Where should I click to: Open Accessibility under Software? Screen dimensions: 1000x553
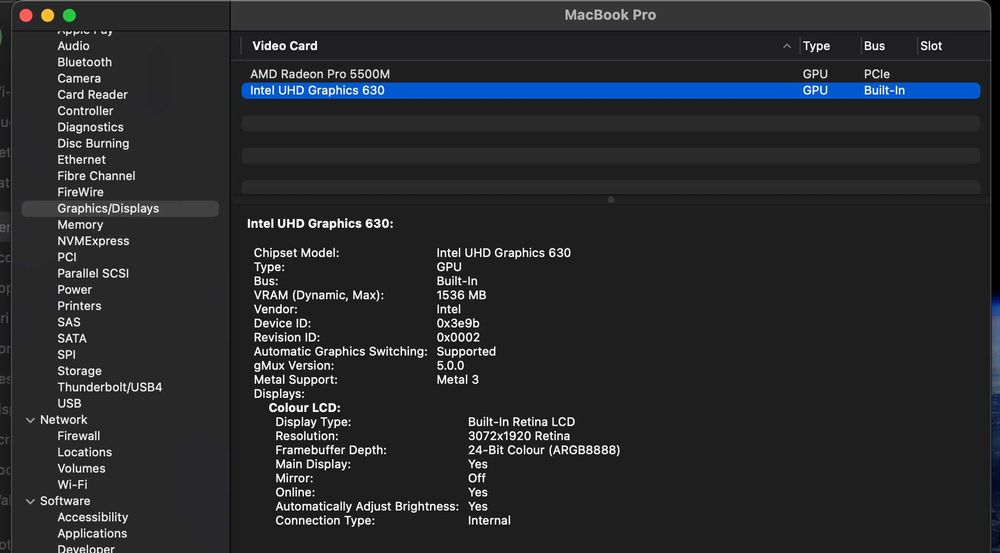[92, 517]
